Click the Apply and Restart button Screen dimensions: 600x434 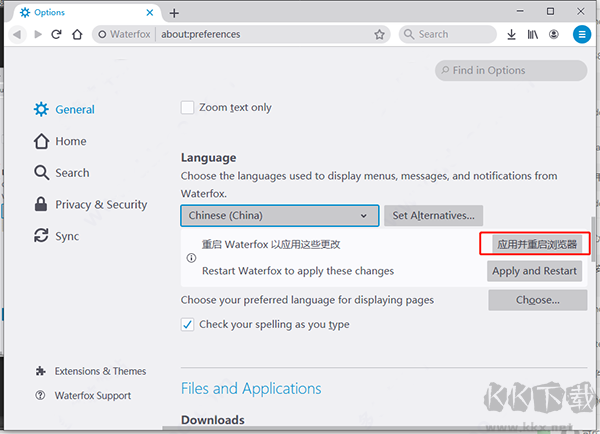pyautogui.click(x=534, y=271)
